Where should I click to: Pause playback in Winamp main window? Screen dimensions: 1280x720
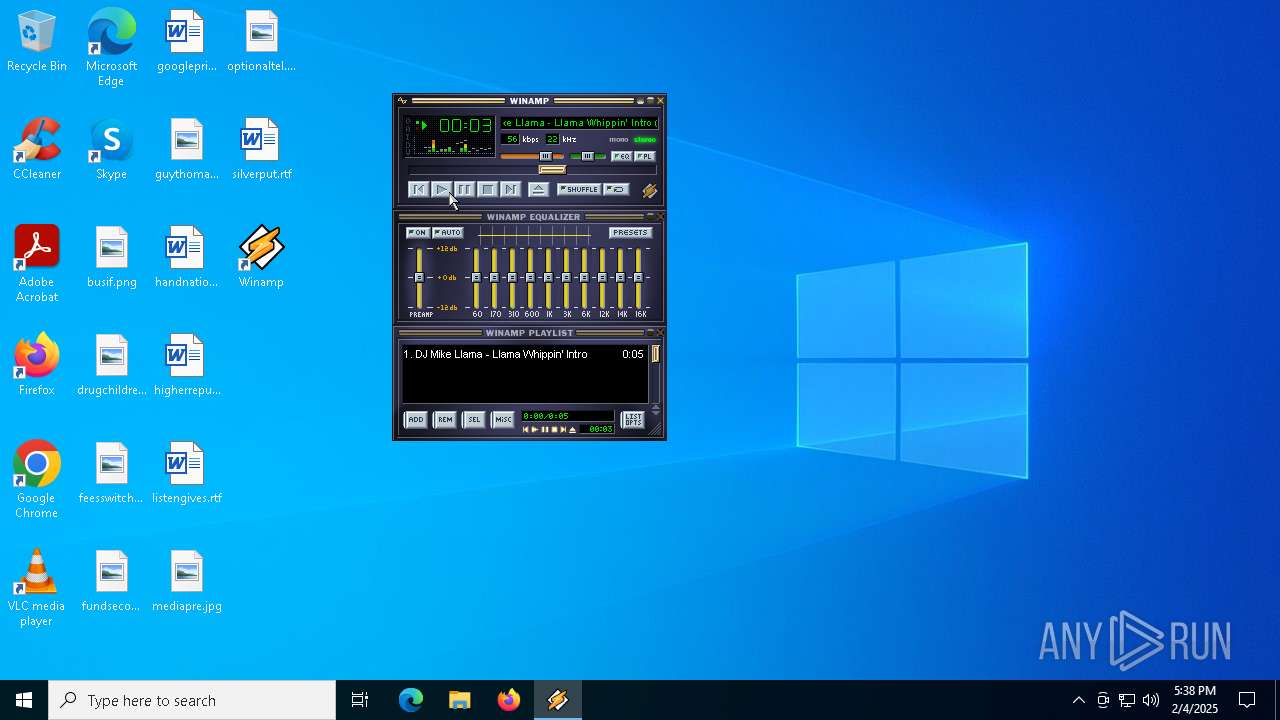click(x=465, y=189)
